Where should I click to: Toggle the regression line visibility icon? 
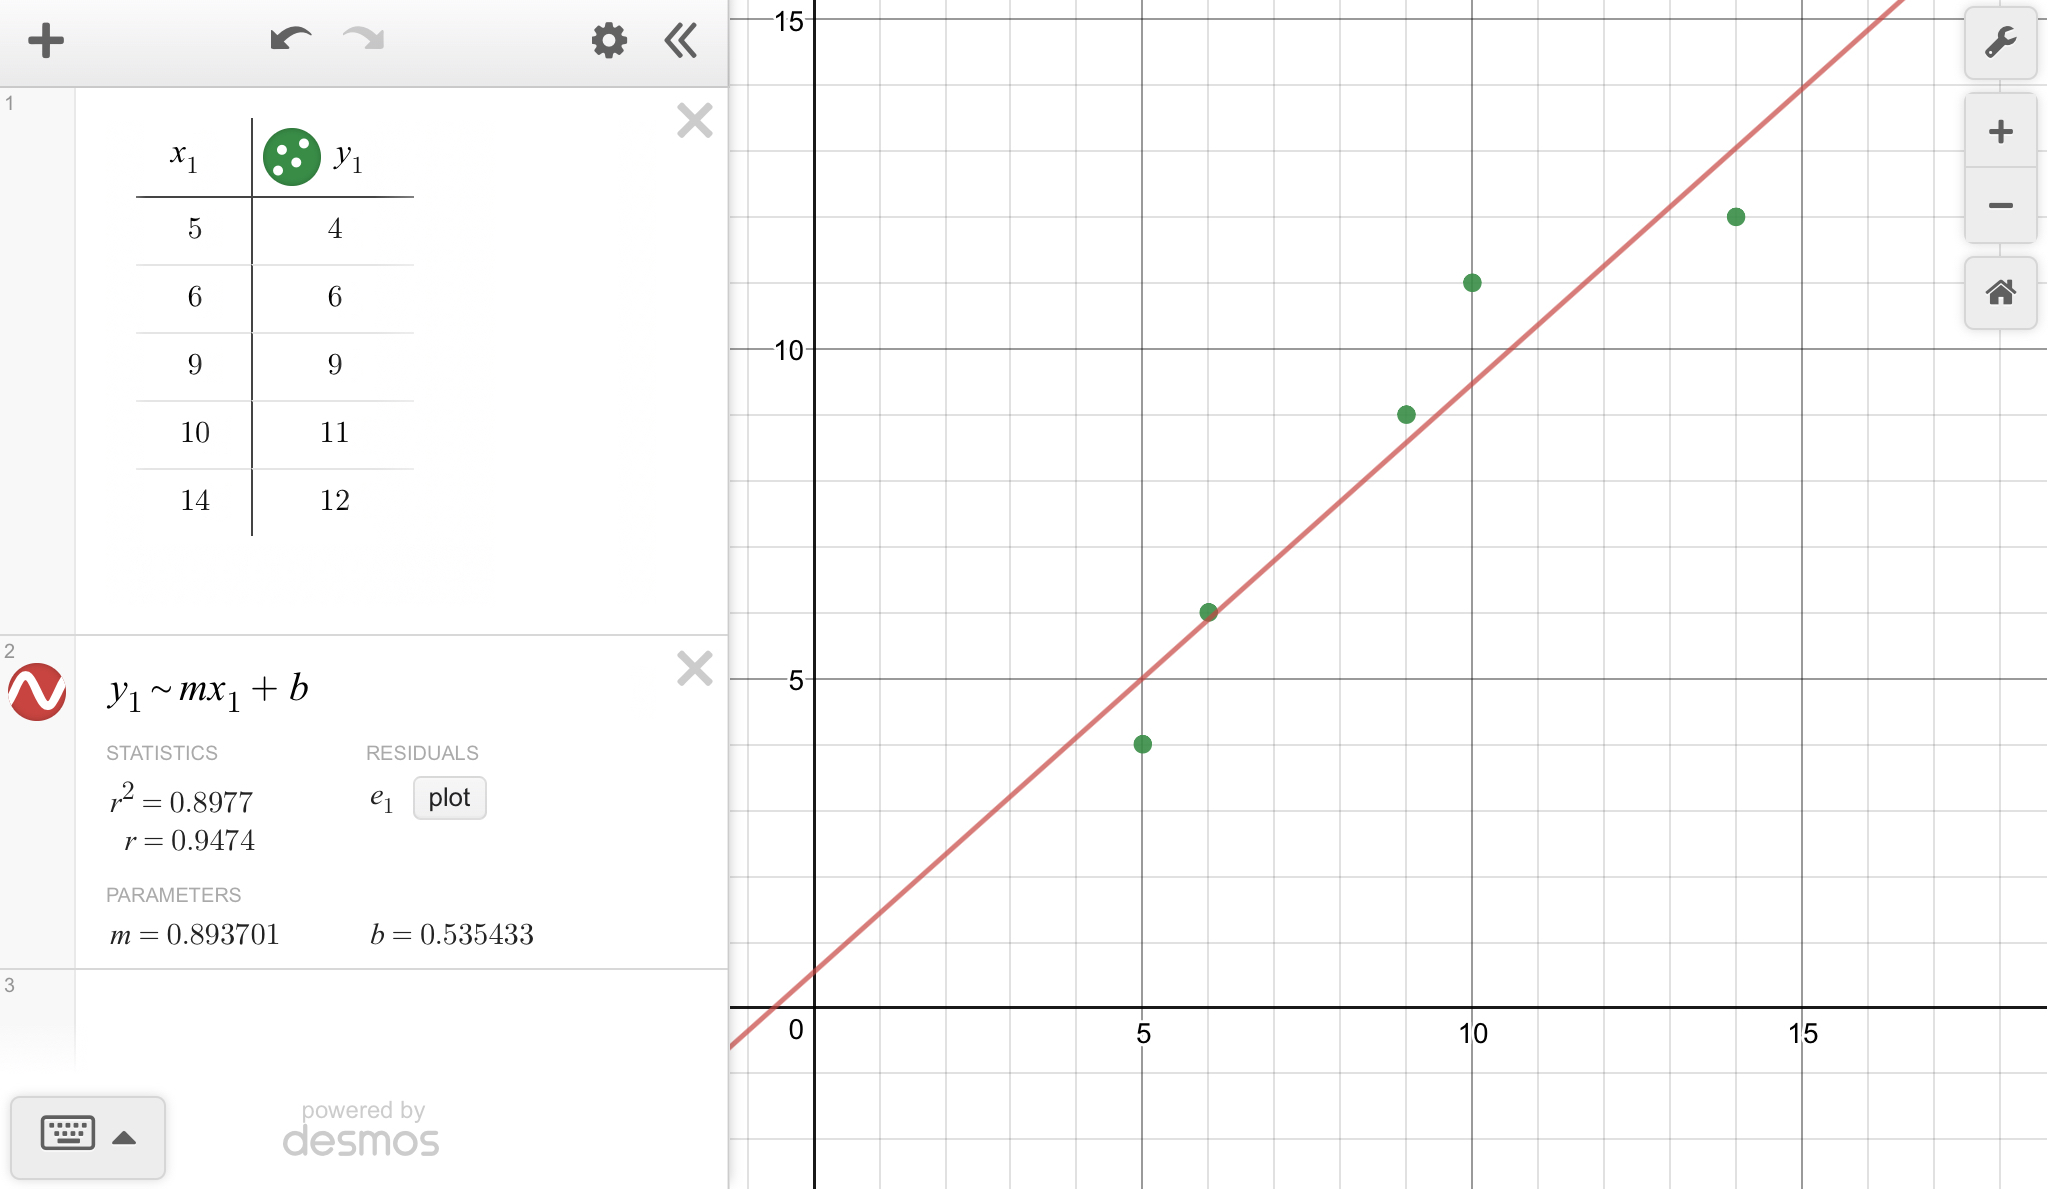[x=38, y=691]
